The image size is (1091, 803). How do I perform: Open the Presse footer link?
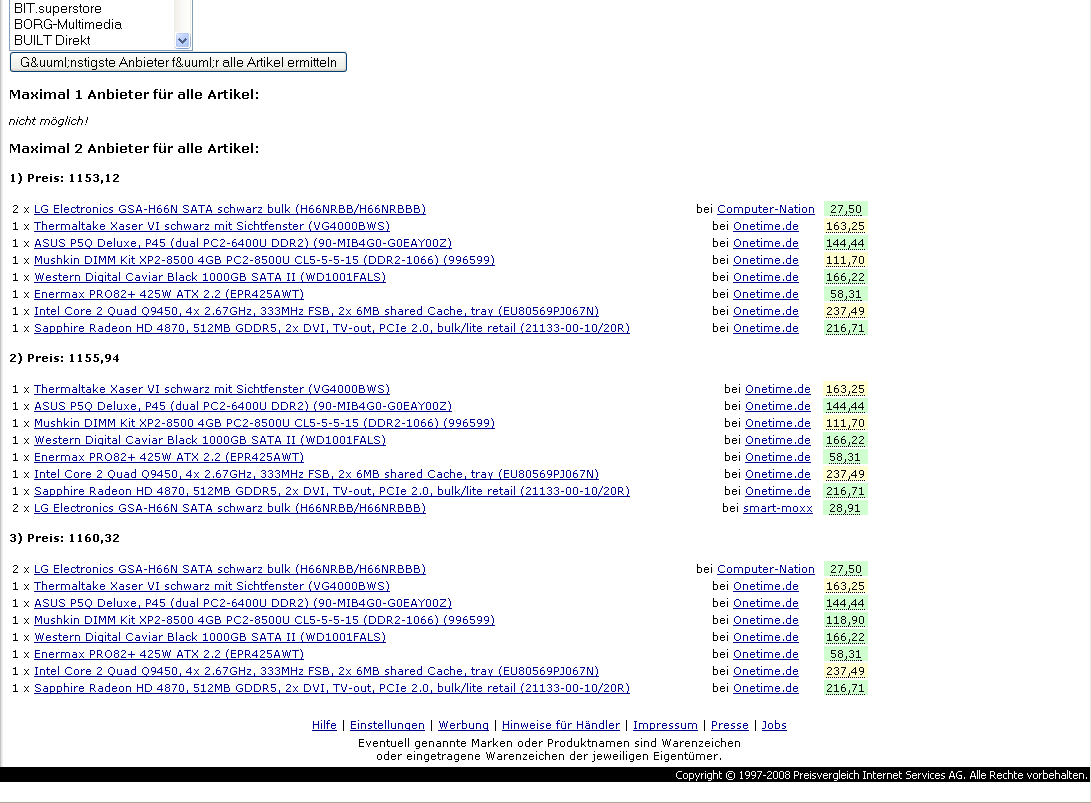(729, 725)
